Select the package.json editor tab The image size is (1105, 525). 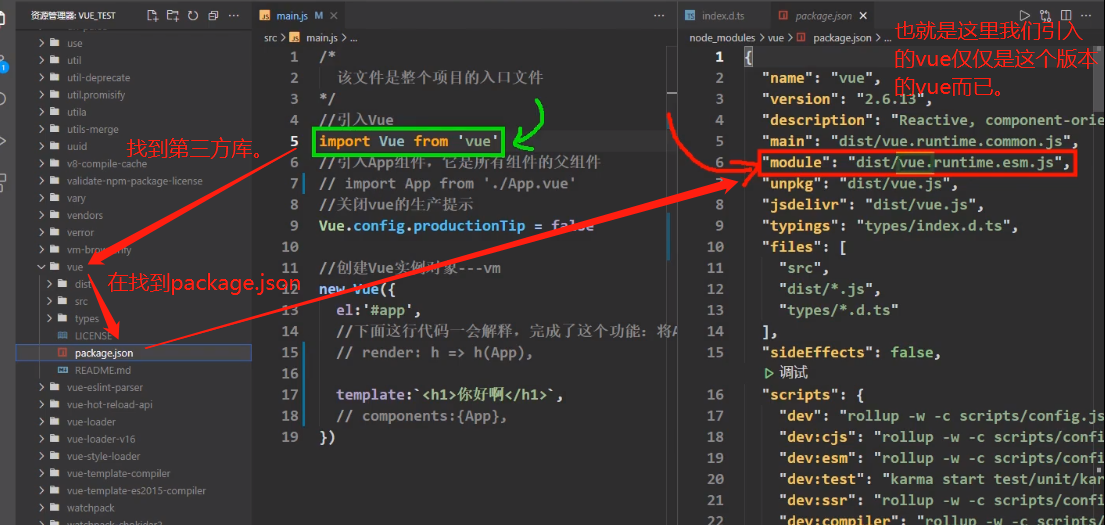(x=825, y=15)
